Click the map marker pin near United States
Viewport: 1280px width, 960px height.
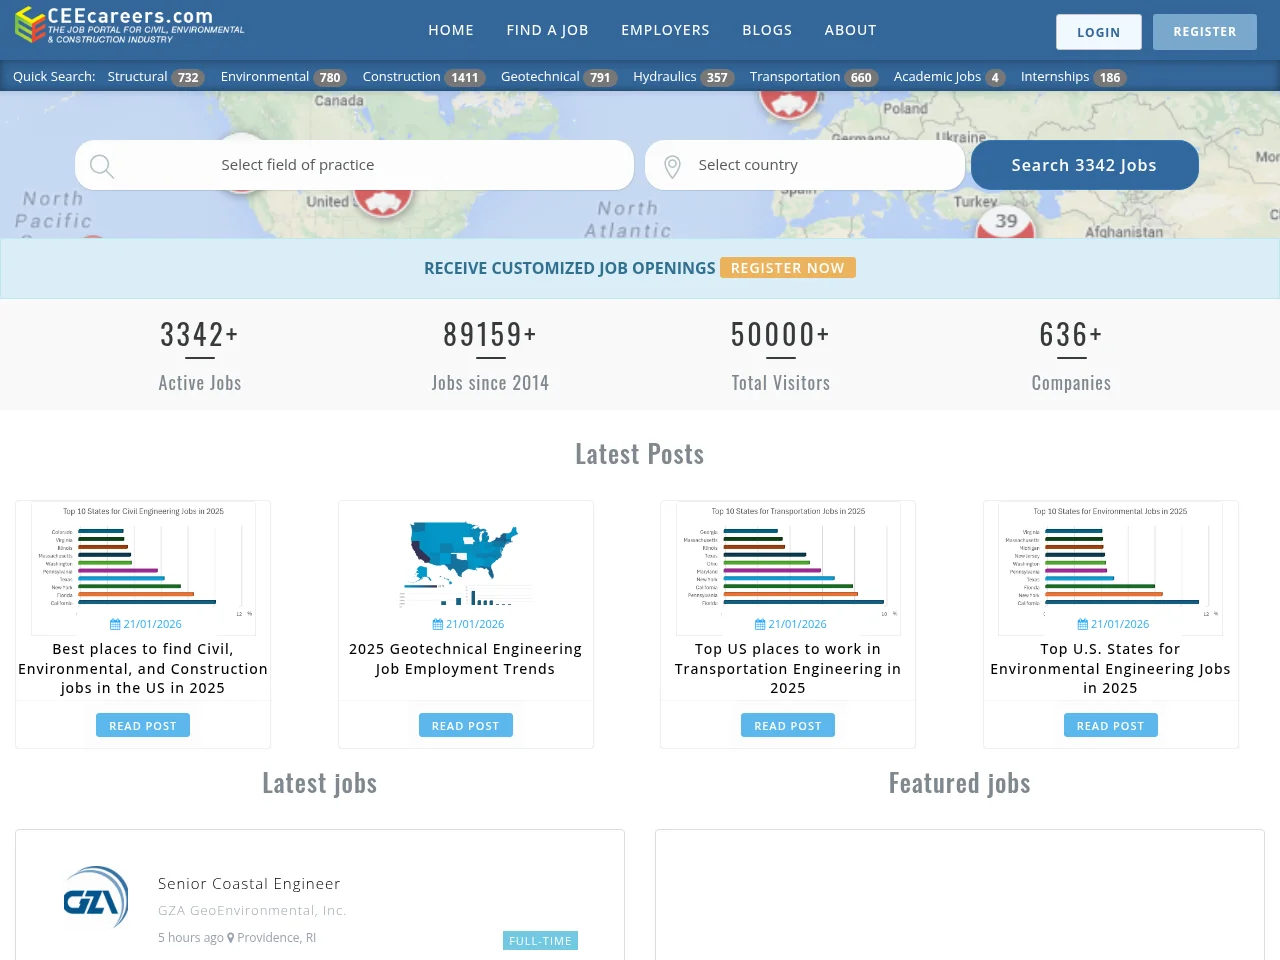(381, 202)
